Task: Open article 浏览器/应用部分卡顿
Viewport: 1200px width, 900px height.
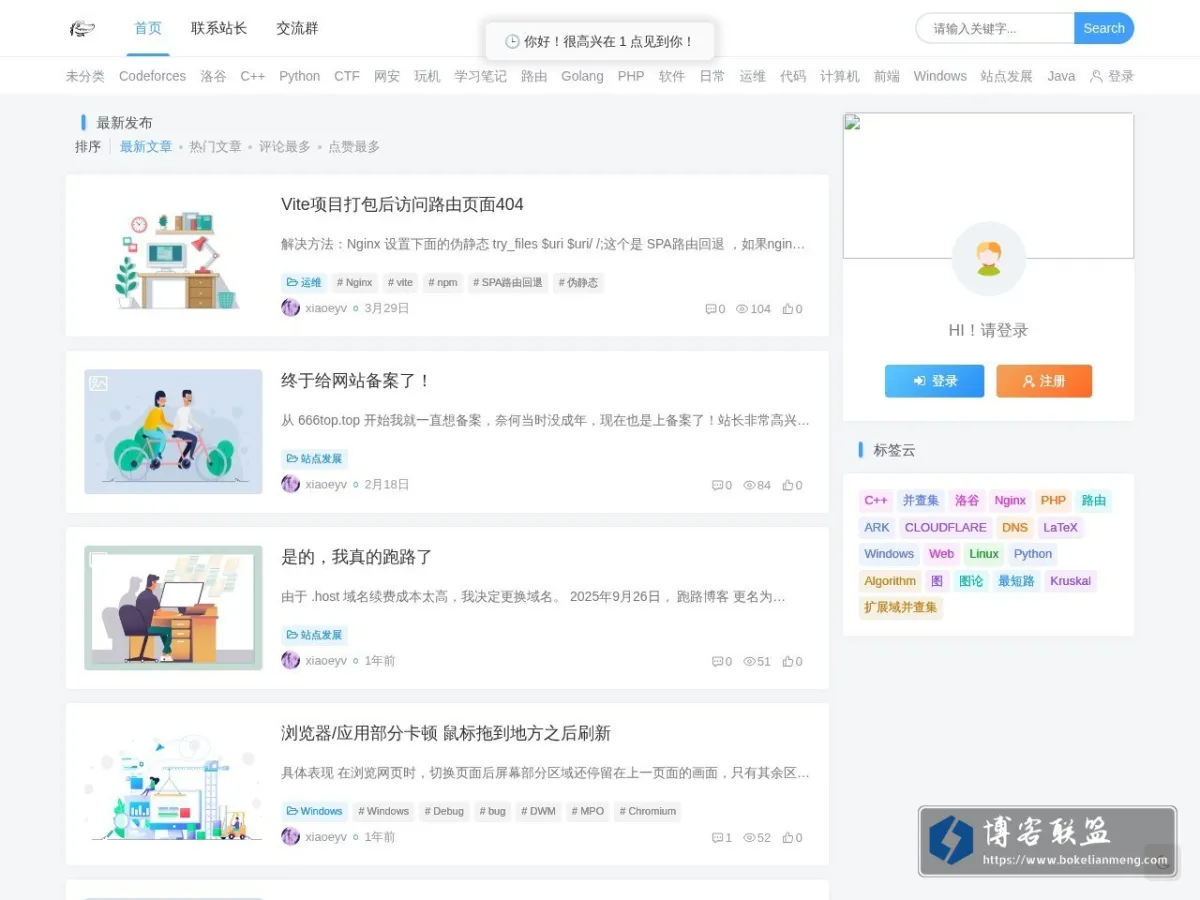Action: [446, 733]
